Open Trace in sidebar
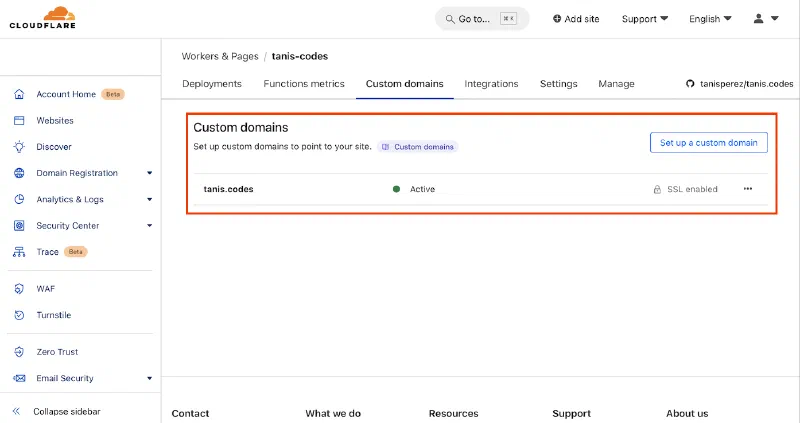This screenshot has width=800, height=423. [47, 252]
